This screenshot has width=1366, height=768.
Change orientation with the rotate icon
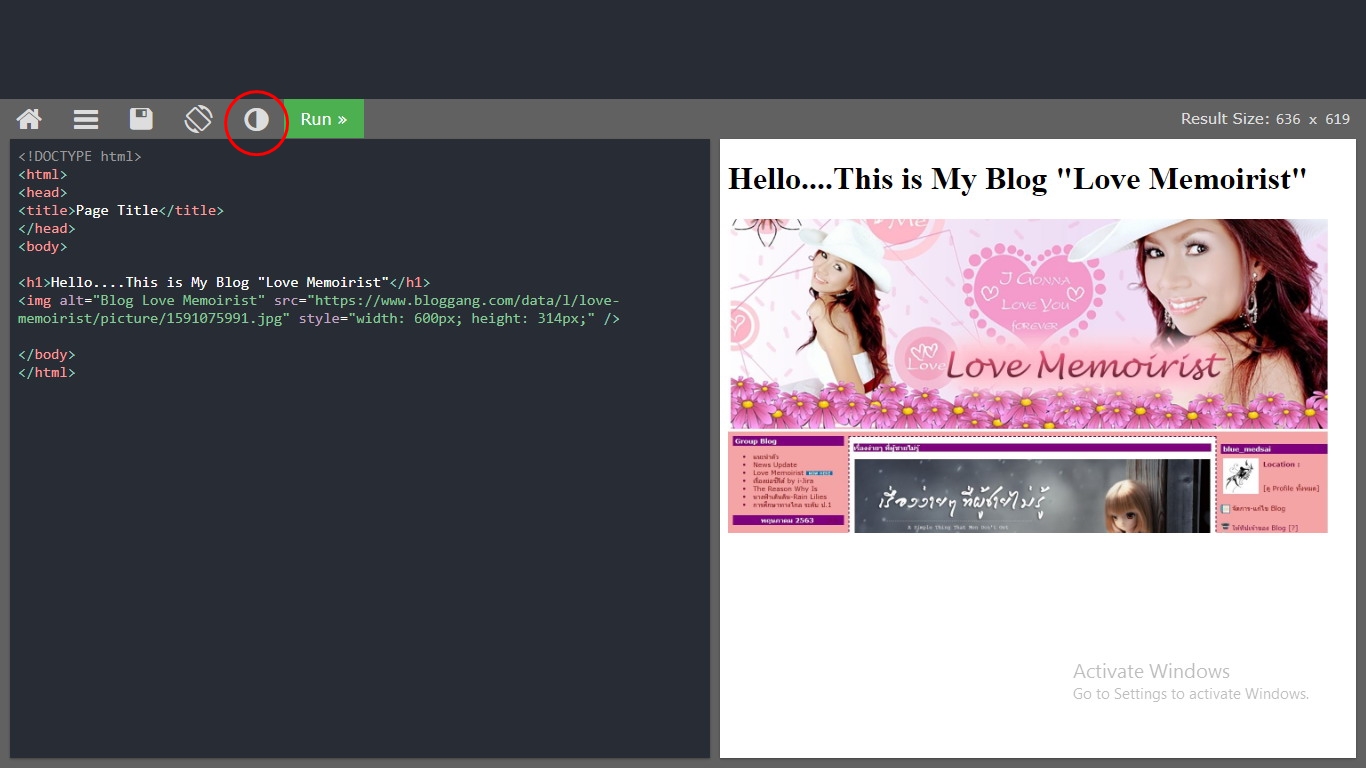[198, 119]
